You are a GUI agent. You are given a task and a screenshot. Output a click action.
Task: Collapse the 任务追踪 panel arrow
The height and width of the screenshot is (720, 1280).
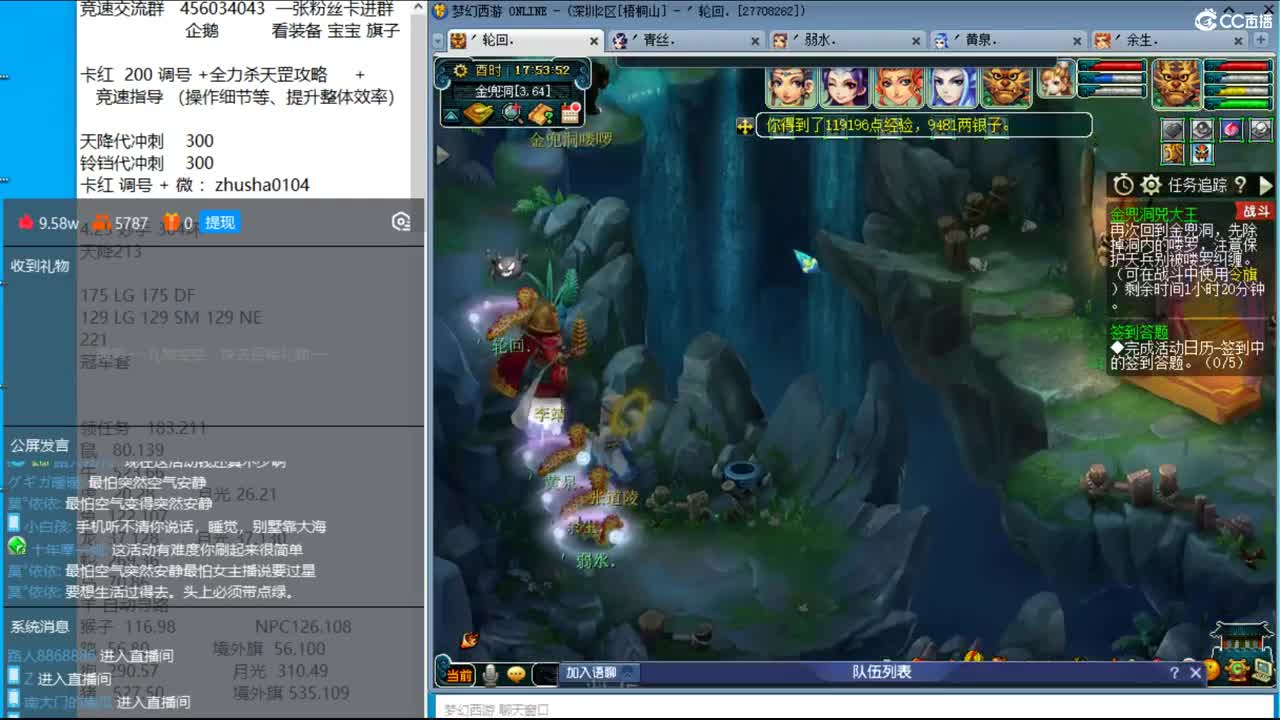pos(1265,185)
